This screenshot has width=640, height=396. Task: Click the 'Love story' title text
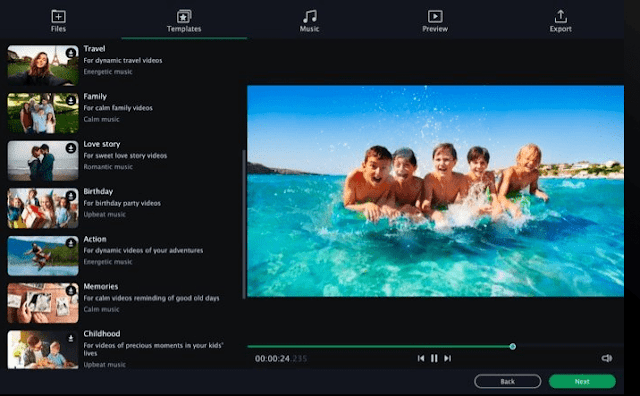coord(102,144)
